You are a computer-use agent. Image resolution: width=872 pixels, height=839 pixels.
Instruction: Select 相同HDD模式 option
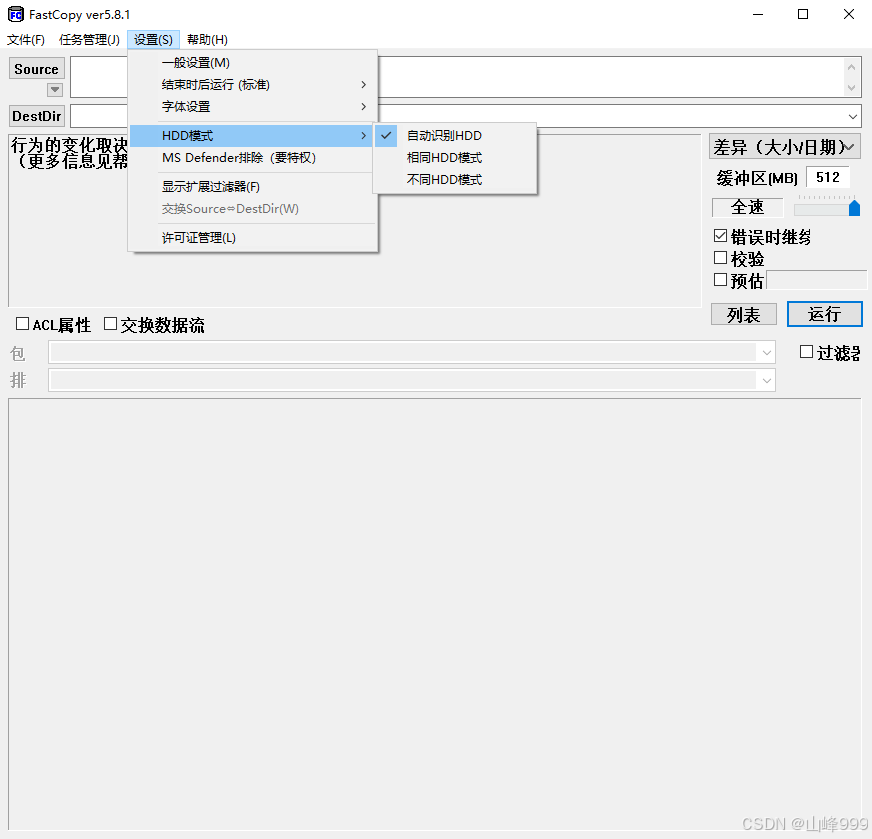point(455,158)
